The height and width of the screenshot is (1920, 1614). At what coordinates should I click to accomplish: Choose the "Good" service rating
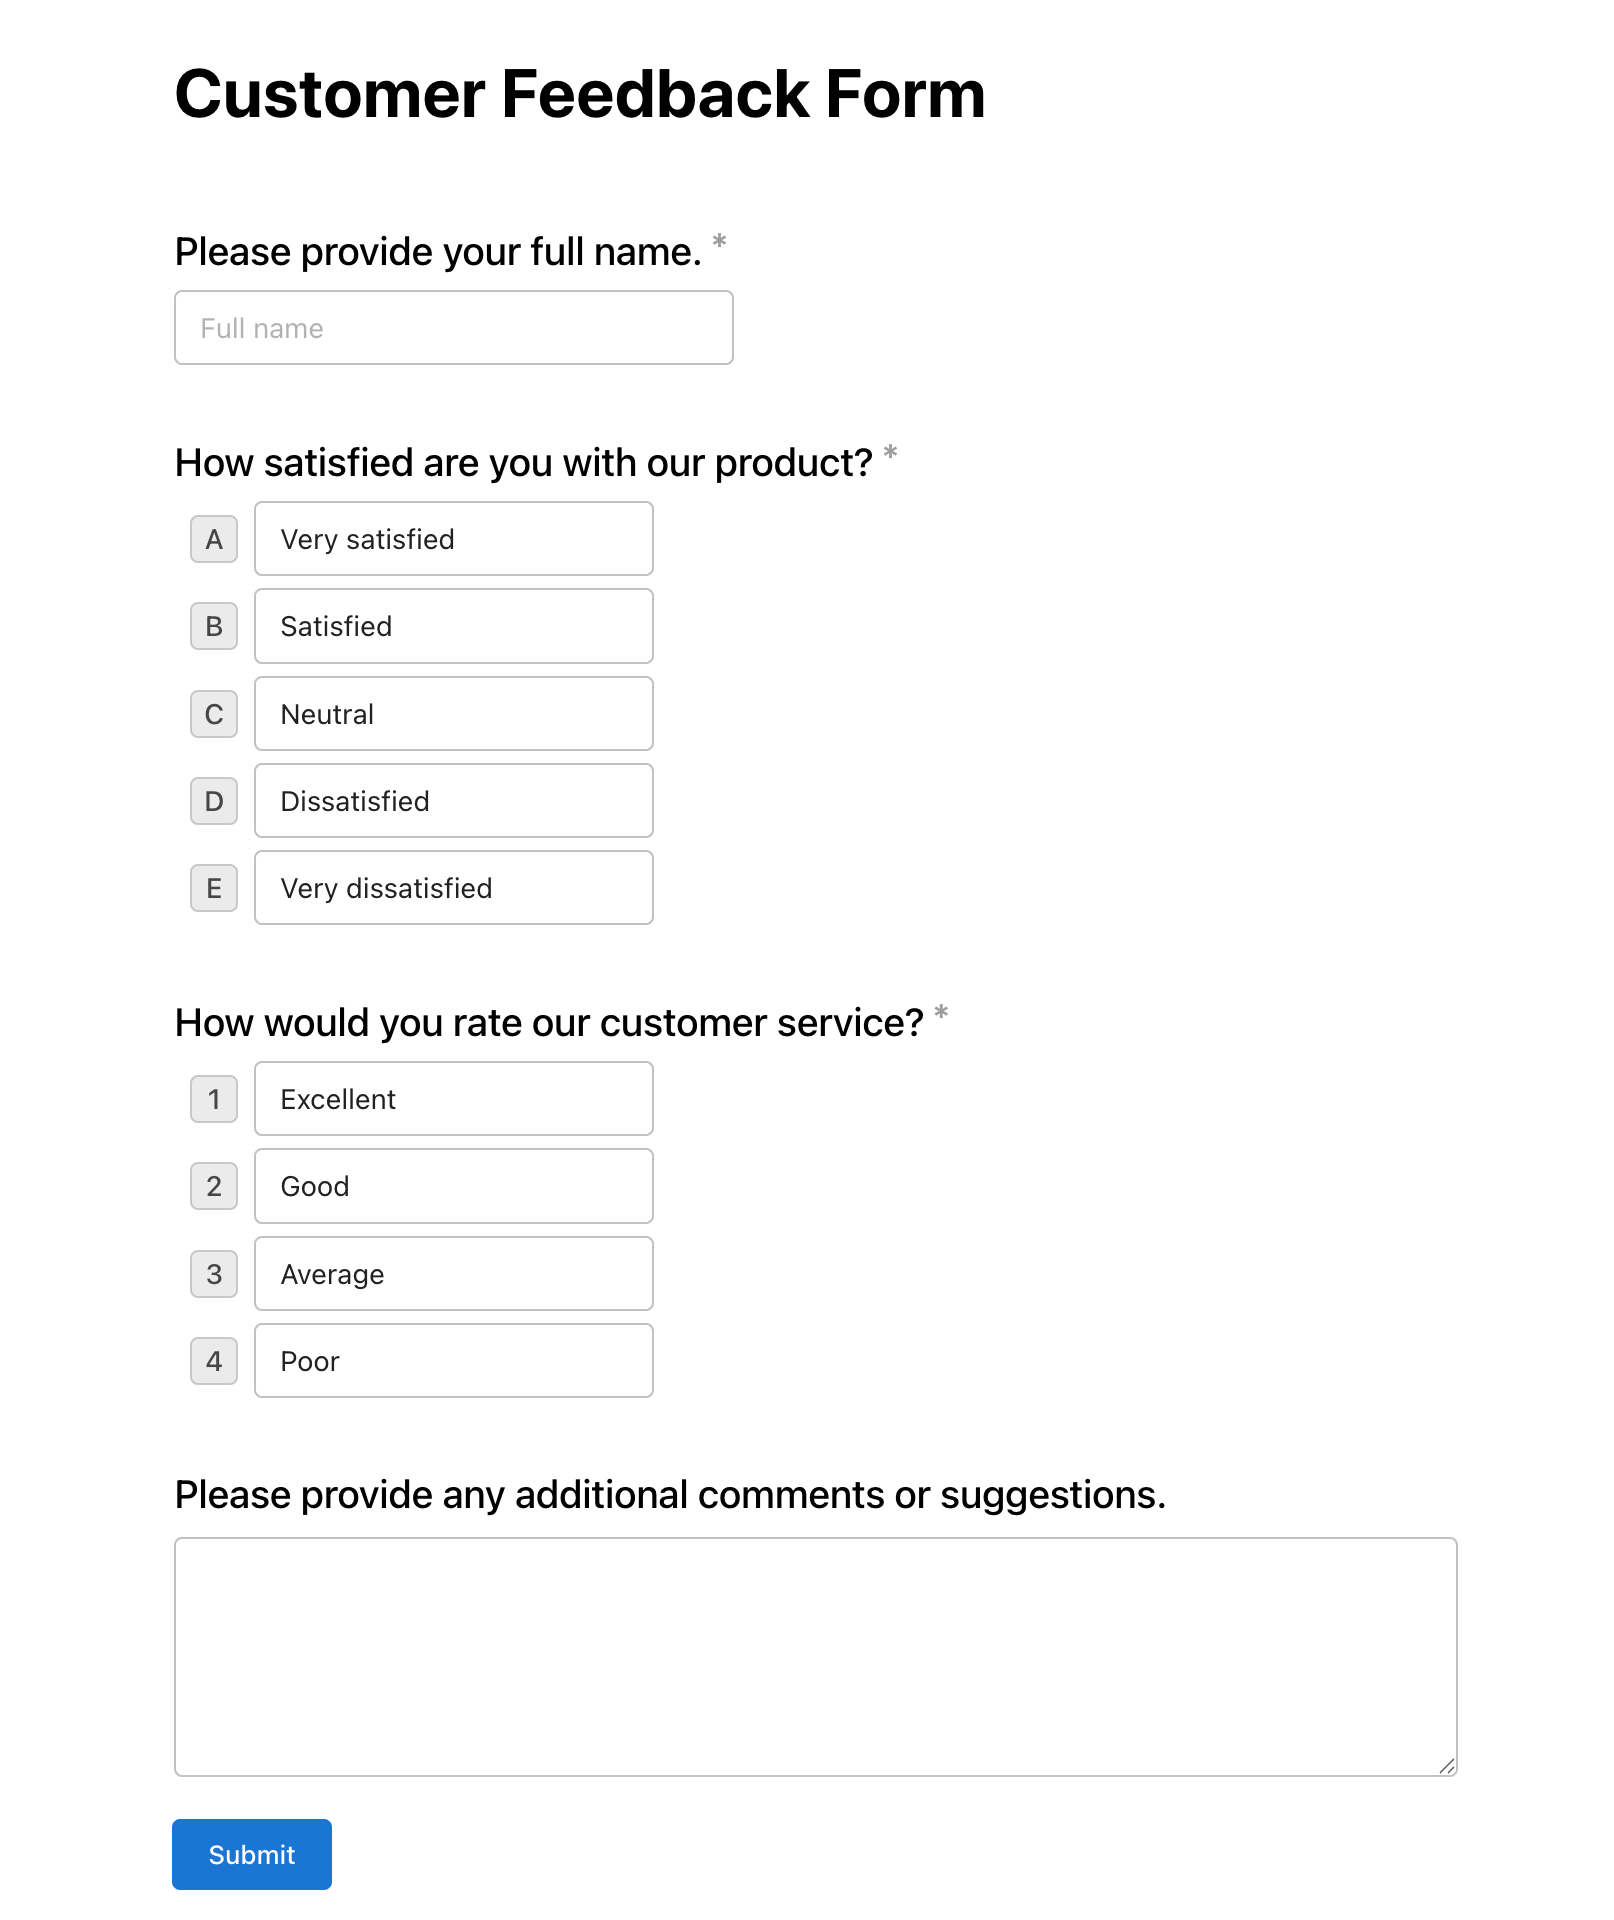tap(453, 1186)
